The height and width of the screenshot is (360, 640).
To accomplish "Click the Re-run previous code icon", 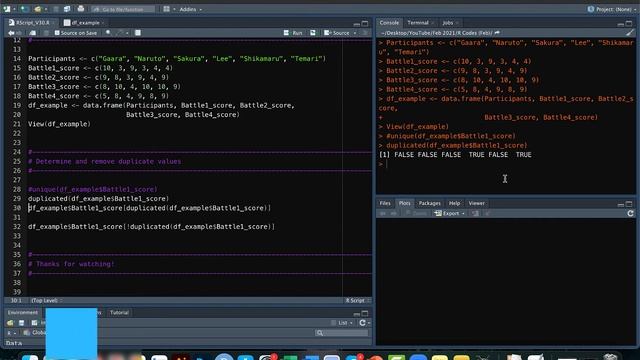I will coord(313,33).
